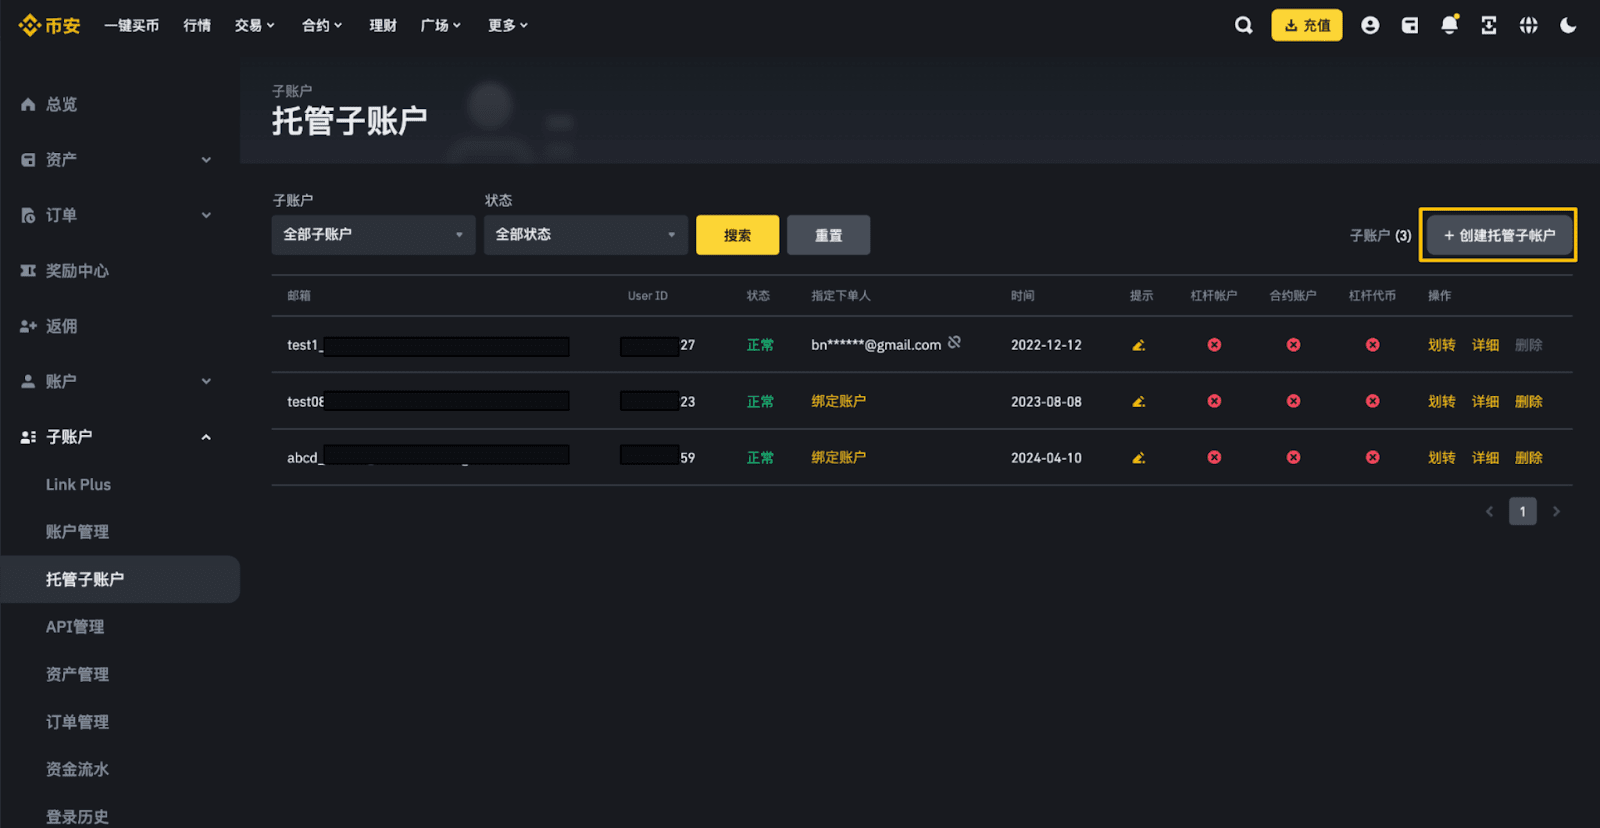Click 划转 for the test1 row
The width and height of the screenshot is (1600, 828).
pyautogui.click(x=1441, y=345)
